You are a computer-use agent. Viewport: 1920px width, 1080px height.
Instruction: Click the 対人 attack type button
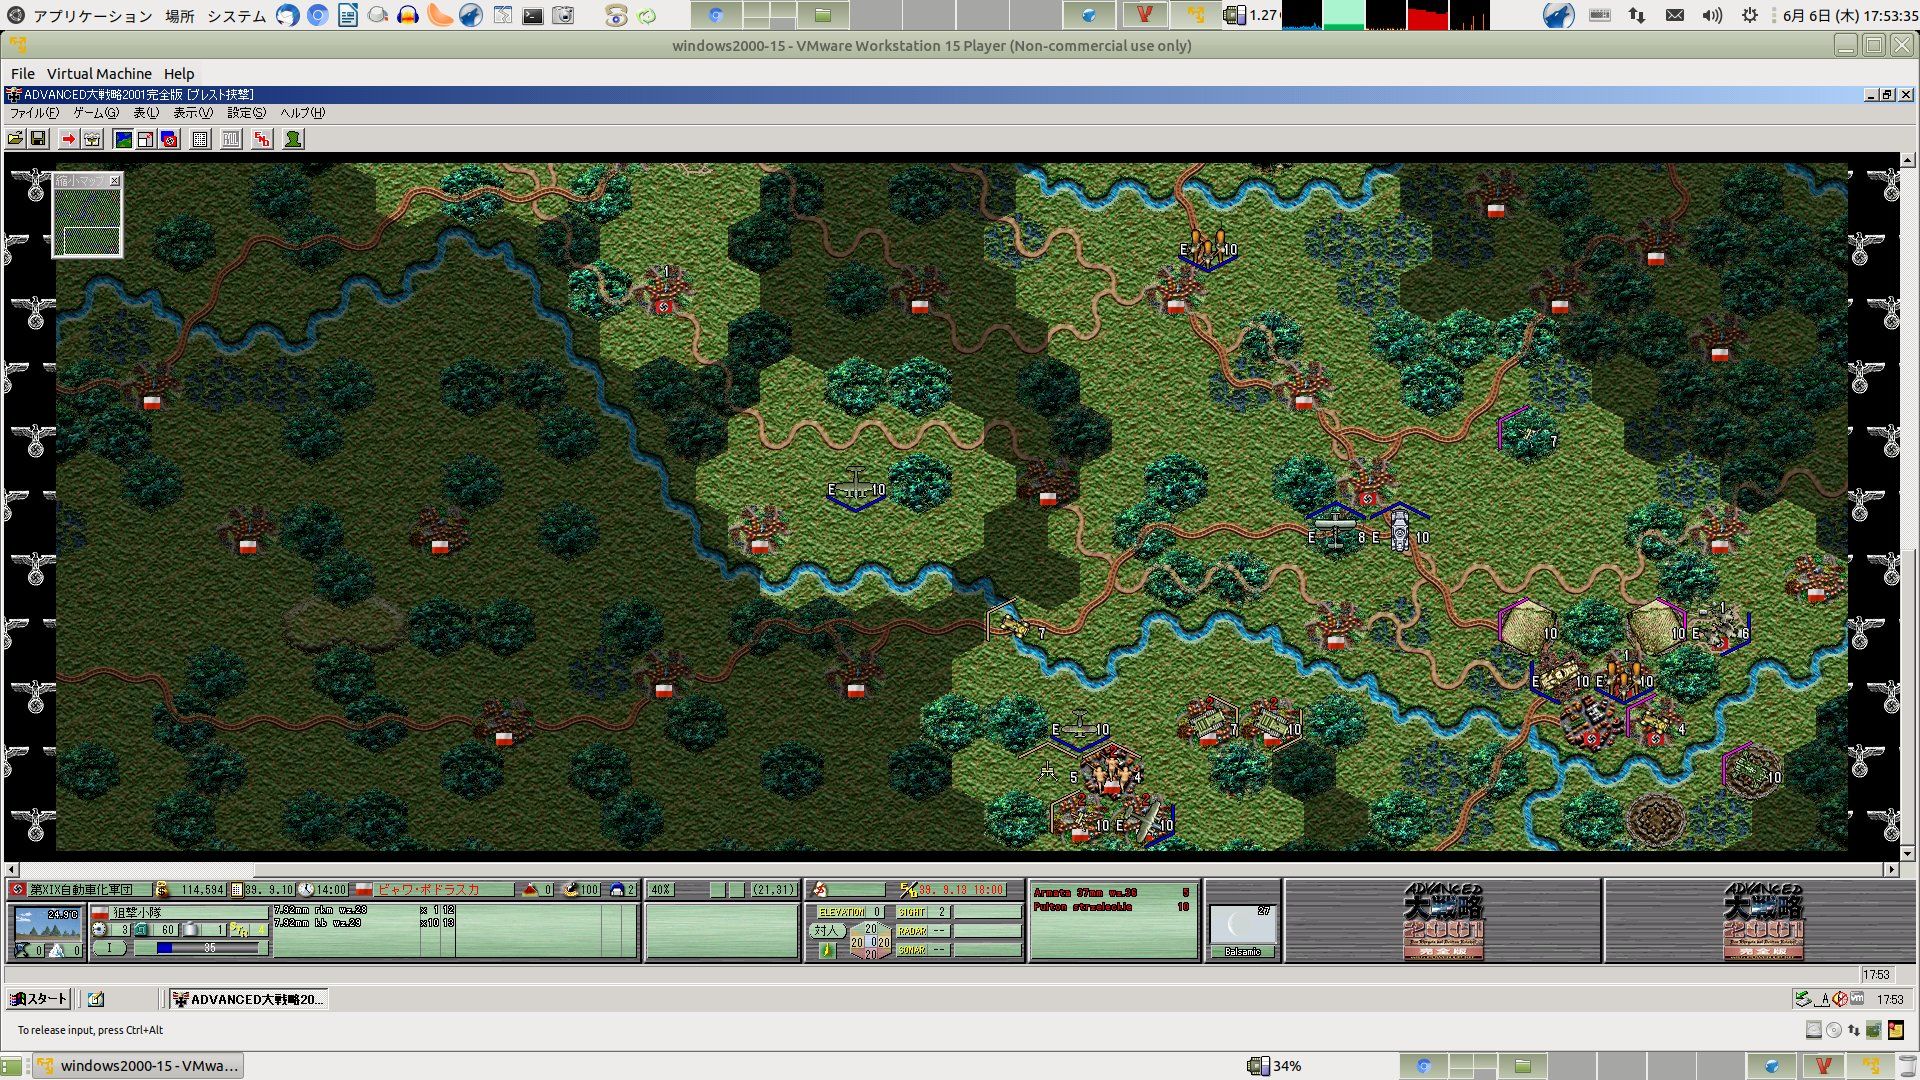826,931
